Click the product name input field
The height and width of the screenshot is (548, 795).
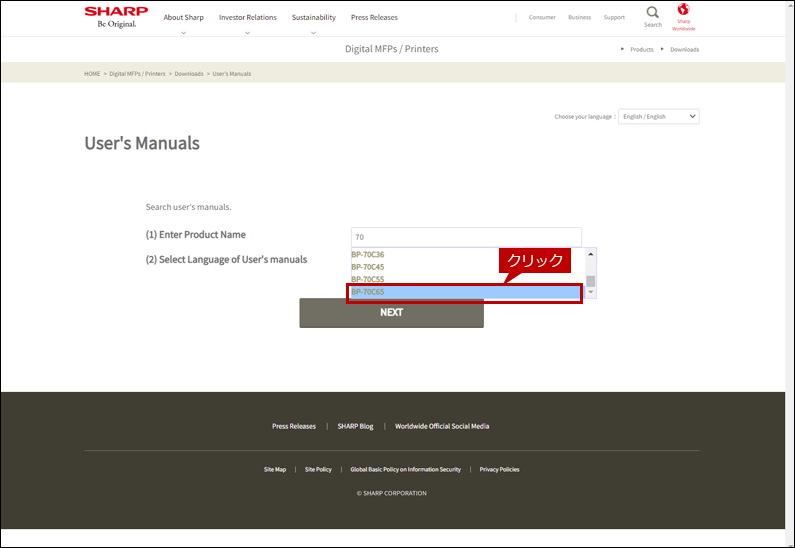466,237
